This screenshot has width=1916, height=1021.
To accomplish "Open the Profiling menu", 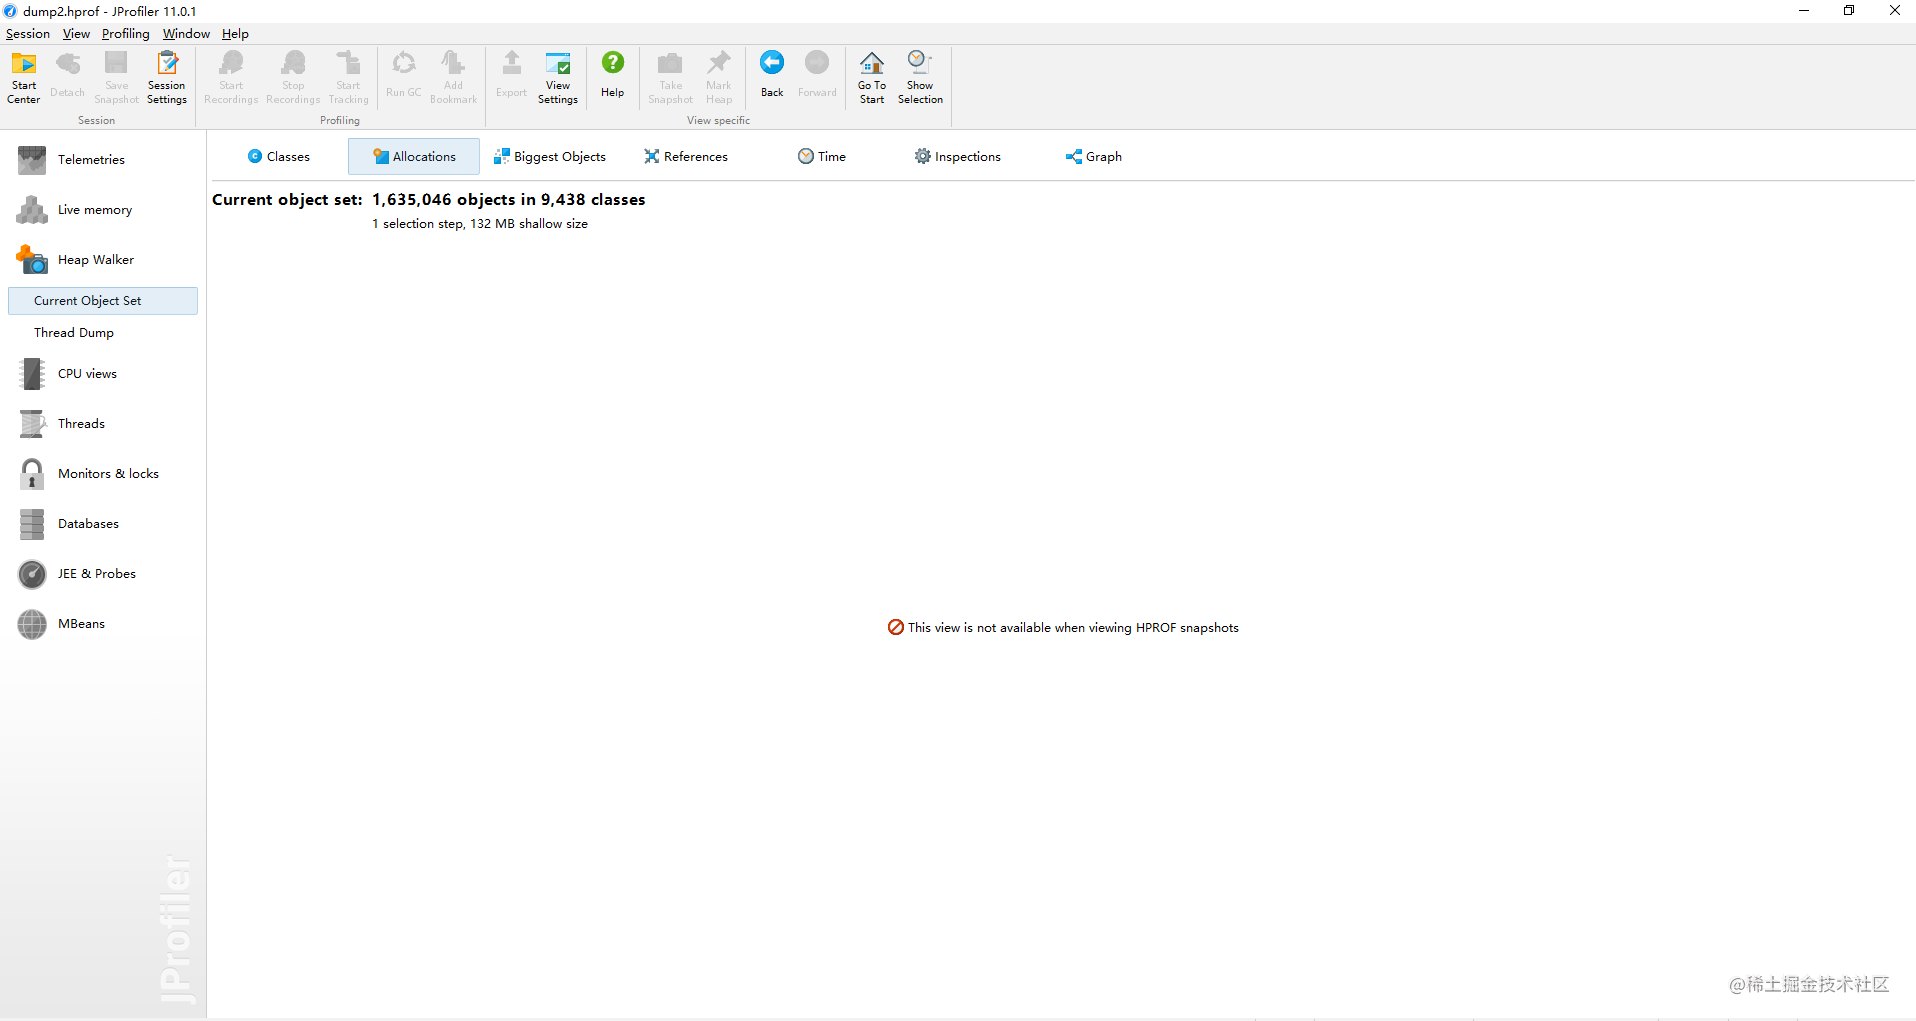I will coord(126,34).
